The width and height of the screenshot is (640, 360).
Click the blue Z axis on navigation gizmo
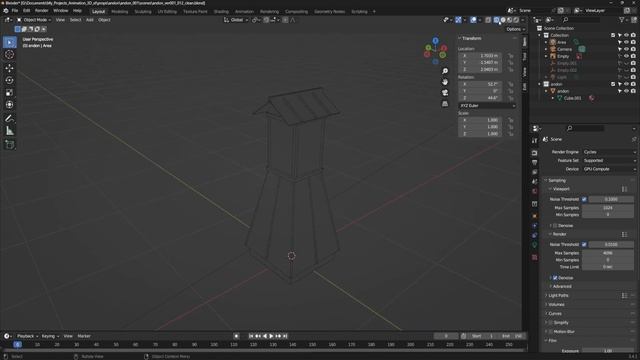tap(436, 41)
